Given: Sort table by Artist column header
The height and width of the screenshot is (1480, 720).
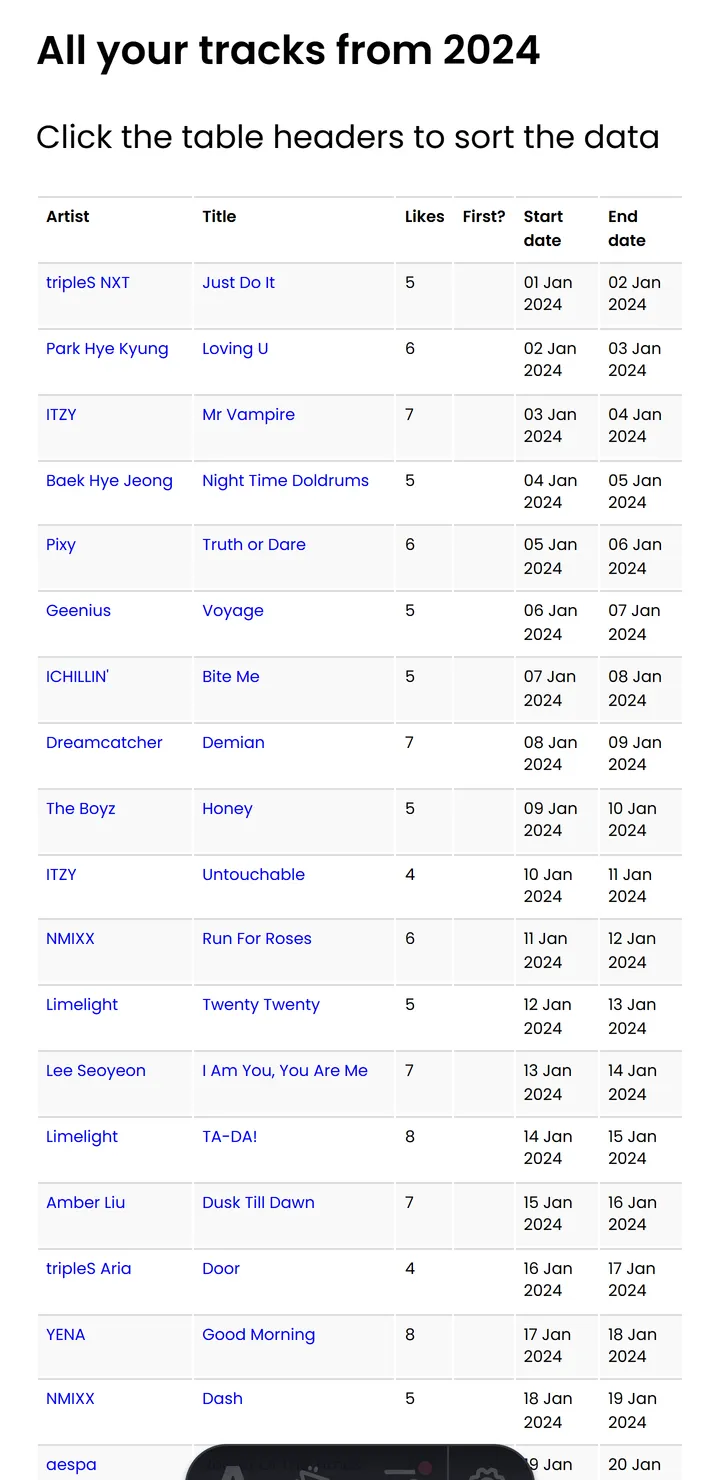Looking at the screenshot, I should tap(68, 216).
